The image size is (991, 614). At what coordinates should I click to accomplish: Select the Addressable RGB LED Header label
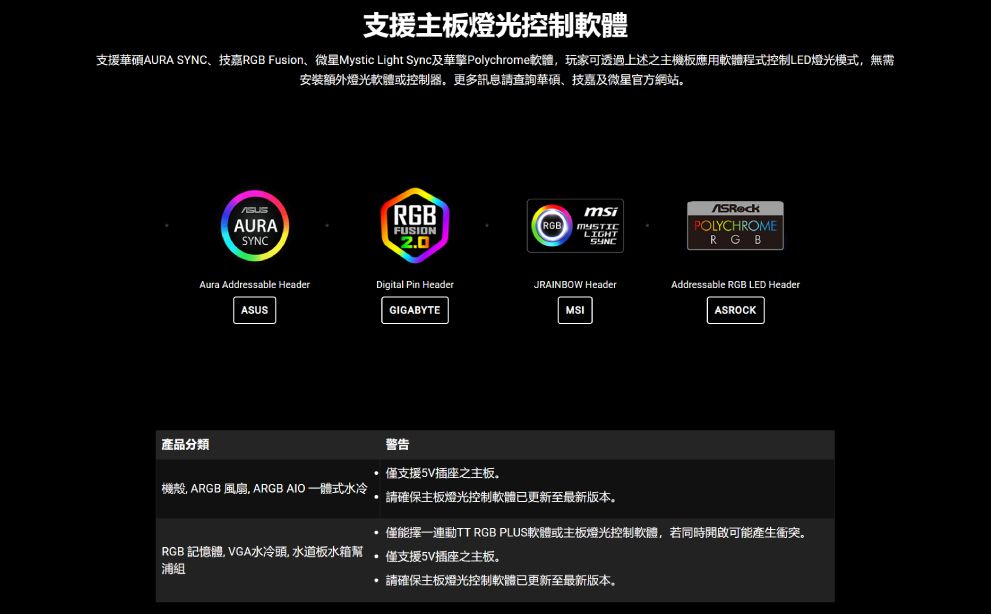[x=736, y=285]
